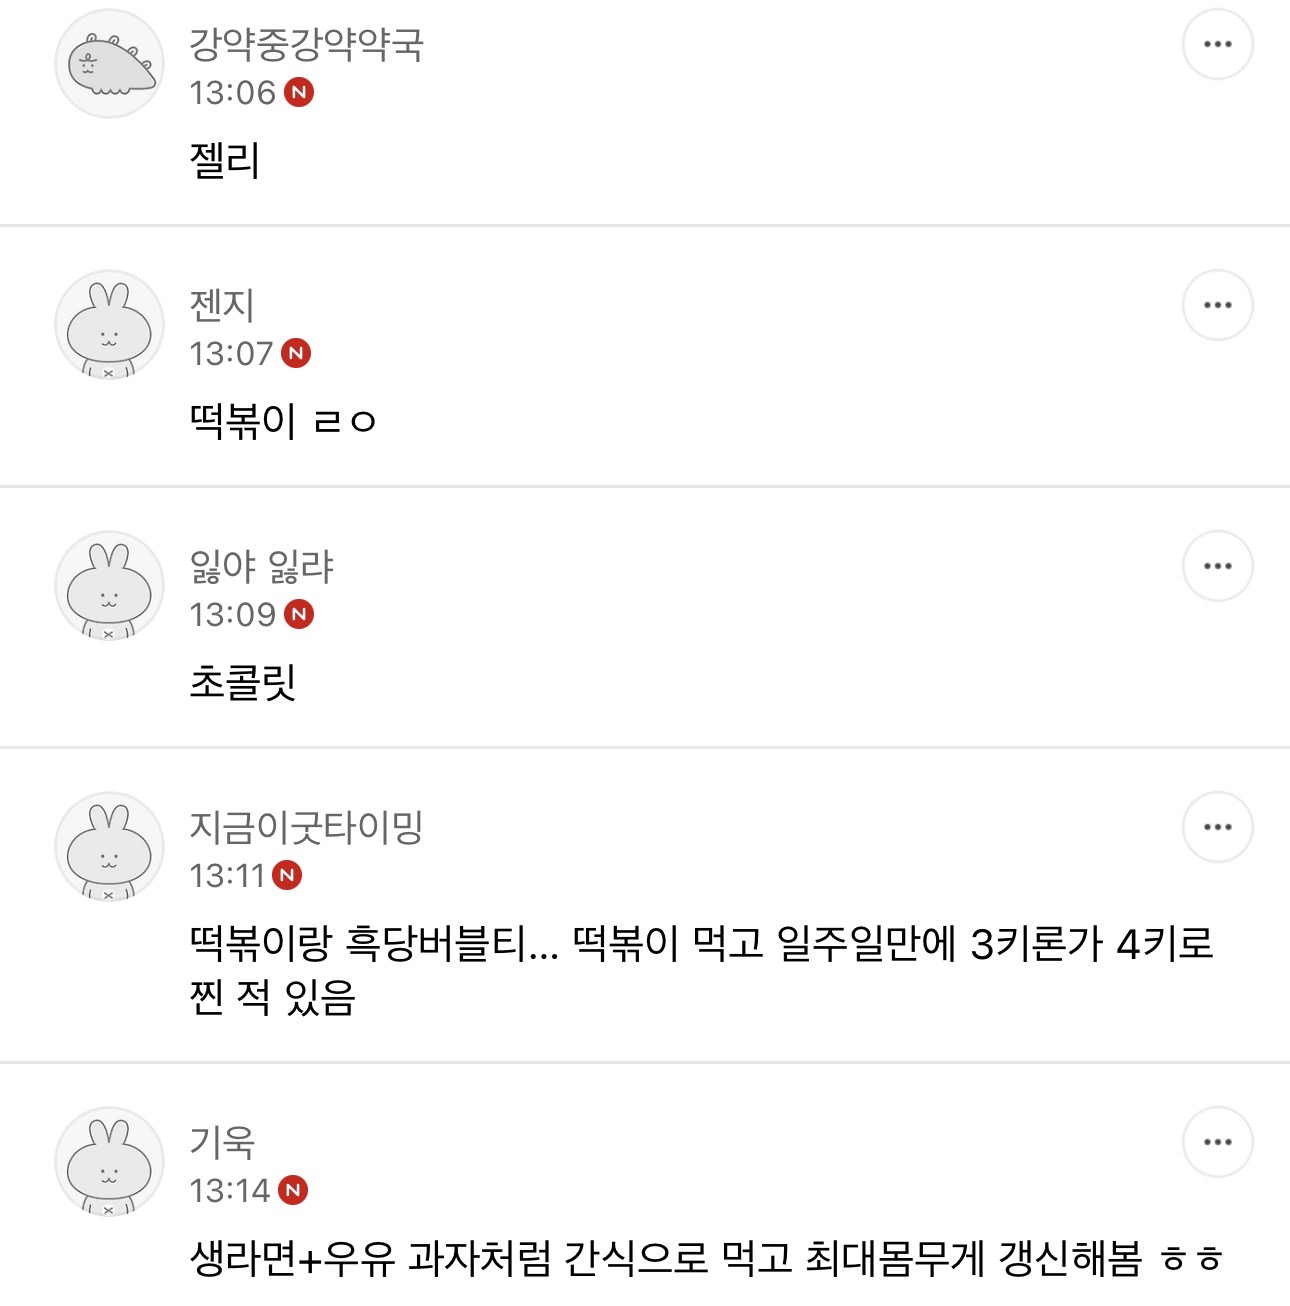Click the new badge beside 13:14
The image size is (1290, 1306).
click(x=293, y=1190)
